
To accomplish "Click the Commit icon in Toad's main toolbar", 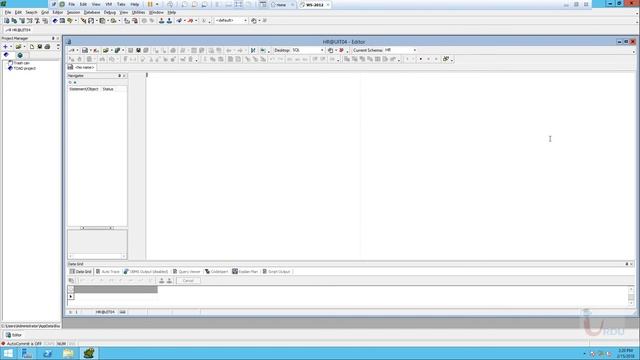I will point(162,20).
